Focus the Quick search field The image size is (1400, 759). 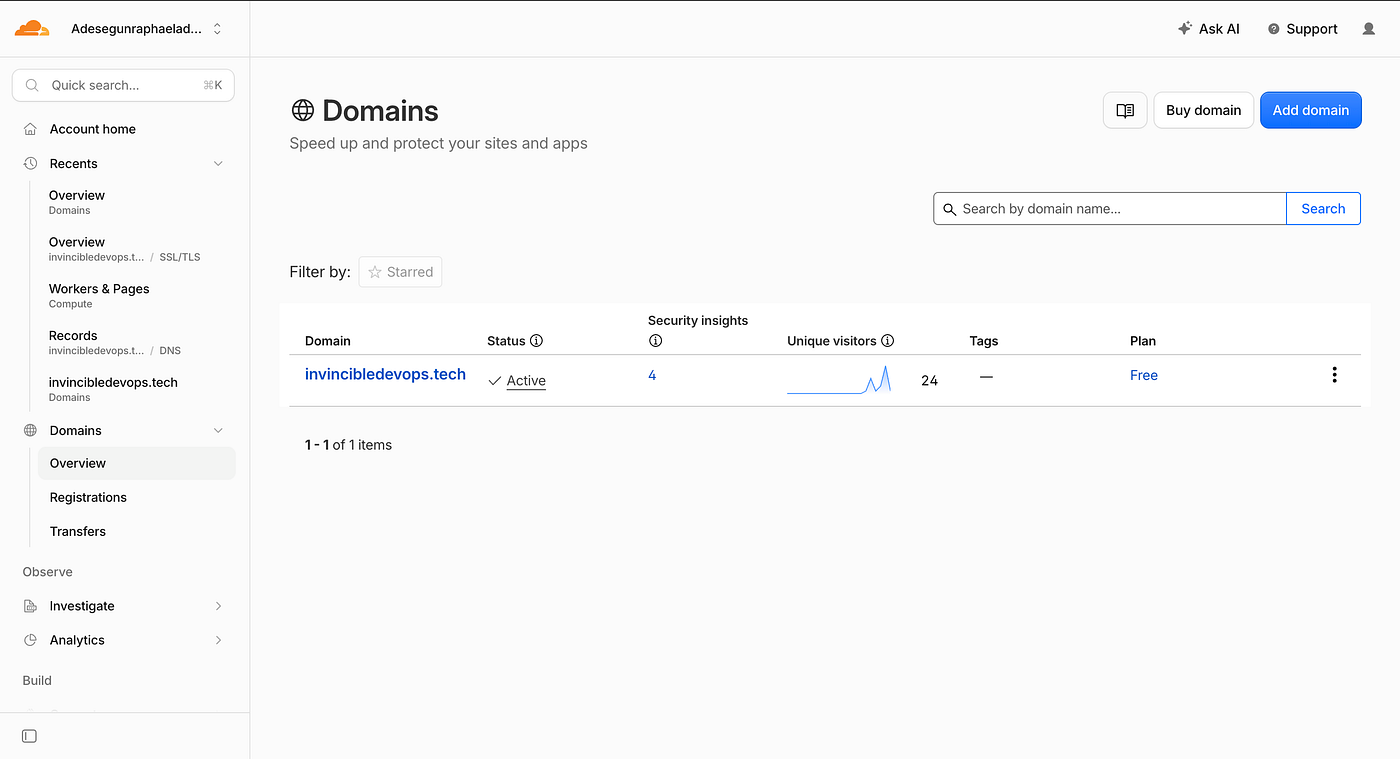[123, 85]
